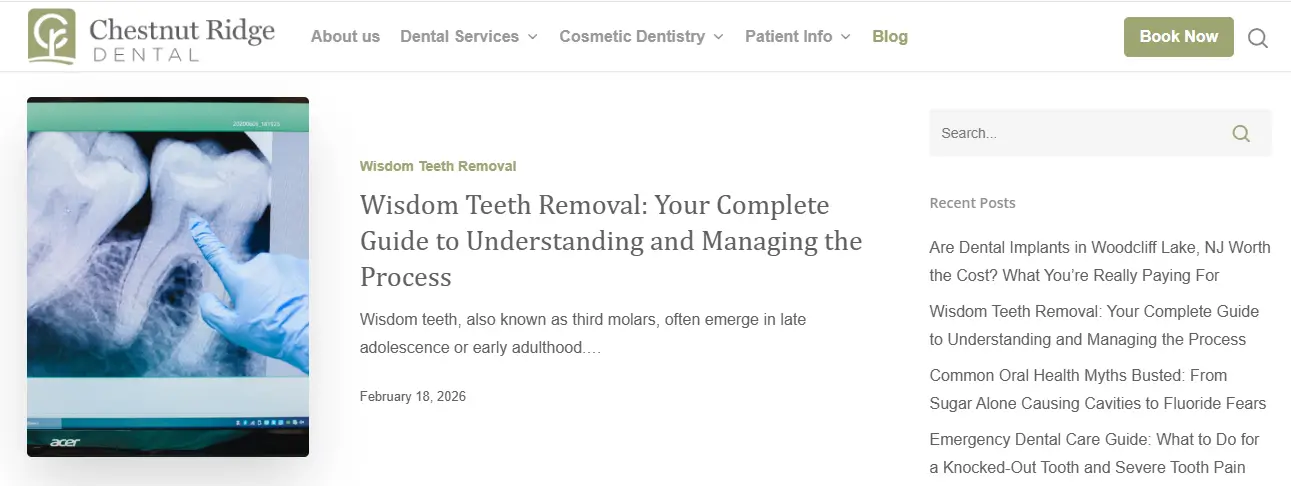Click the dental X-ray post thumbnail
Viewport: 1291px width, 486px height.
click(168, 277)
